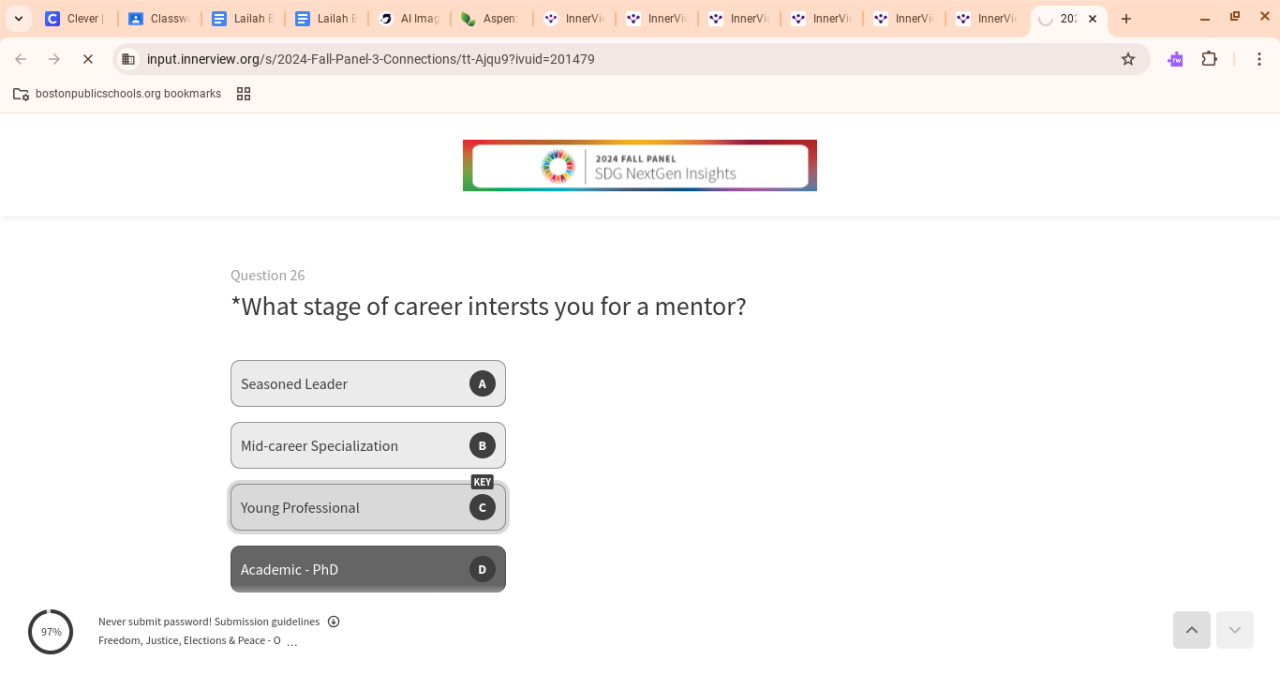Go to previous question with up chevron
This screenshot has height=675, width=1280.
1192,630
